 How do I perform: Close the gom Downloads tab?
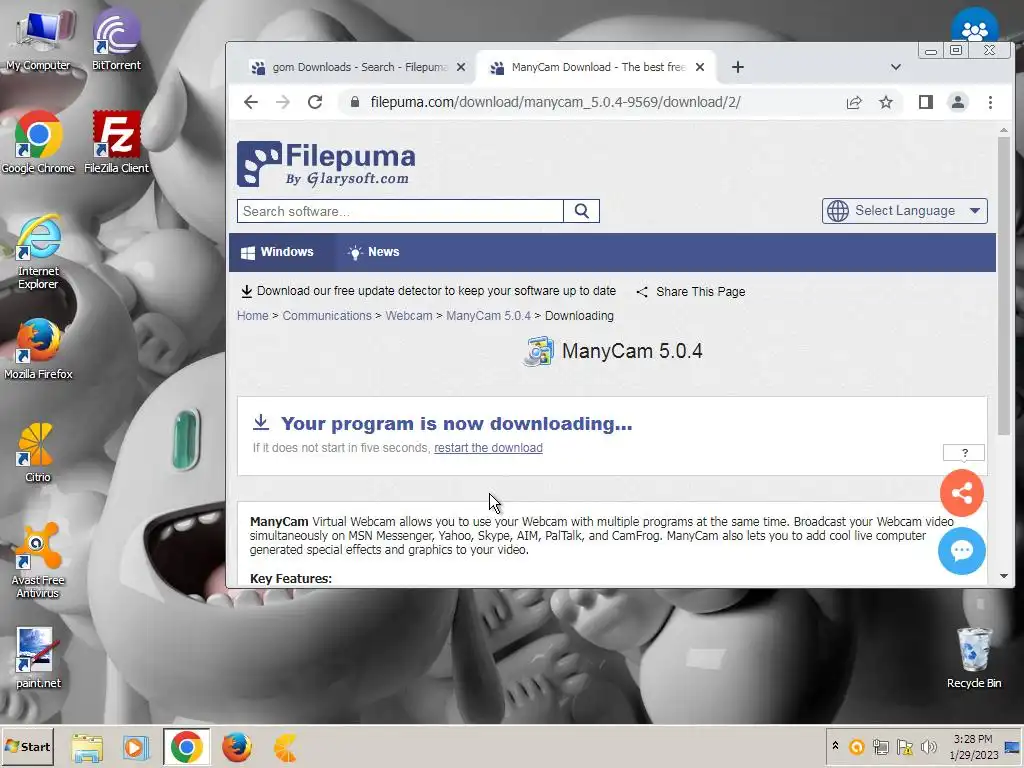(461, 67)
